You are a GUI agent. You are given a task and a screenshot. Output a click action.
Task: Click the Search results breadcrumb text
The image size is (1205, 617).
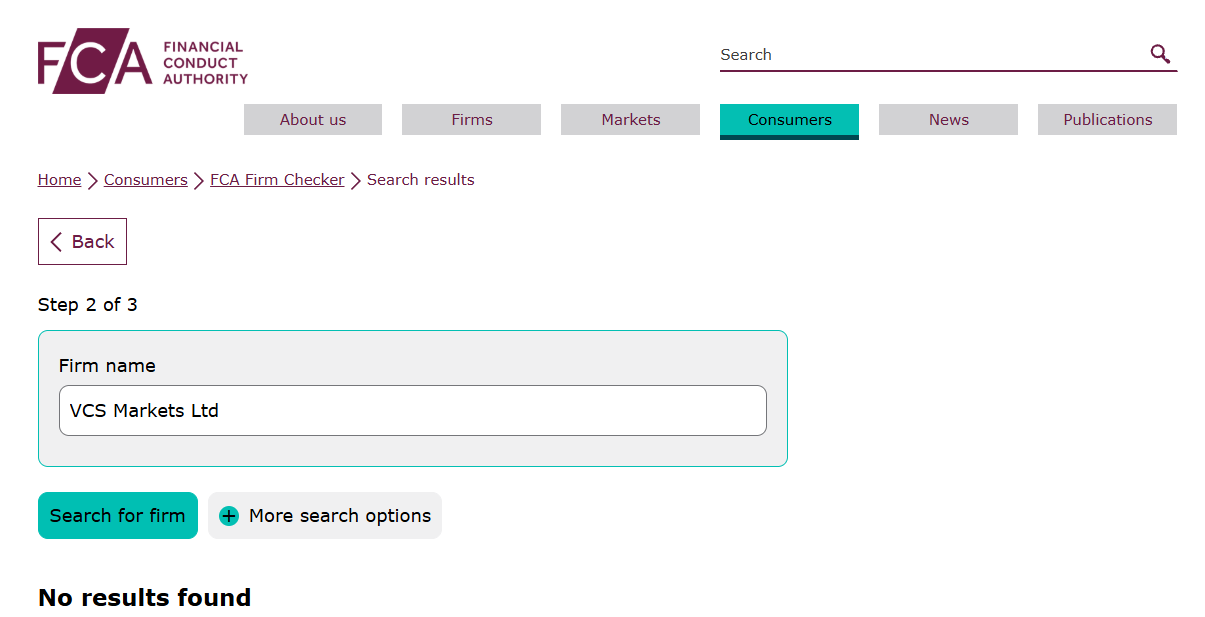click(421, 180)
